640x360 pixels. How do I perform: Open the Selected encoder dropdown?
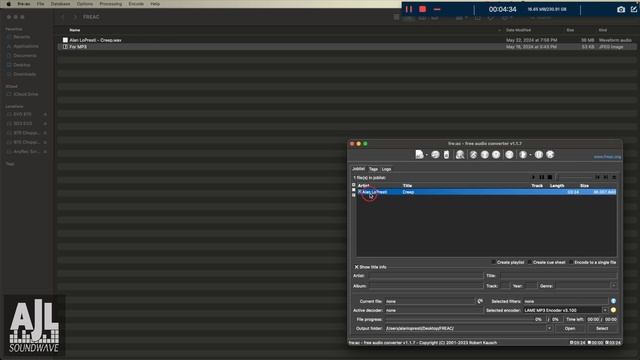605,310
